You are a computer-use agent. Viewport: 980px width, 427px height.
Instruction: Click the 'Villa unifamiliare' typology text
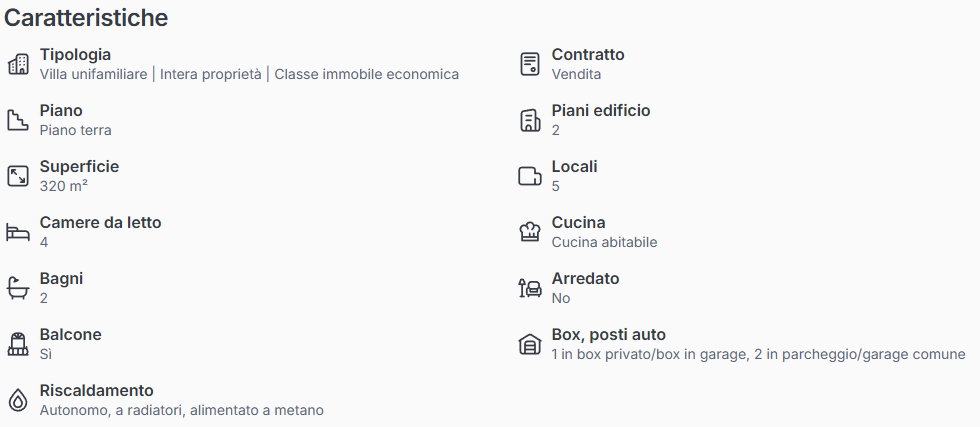[x=93, y=74]
